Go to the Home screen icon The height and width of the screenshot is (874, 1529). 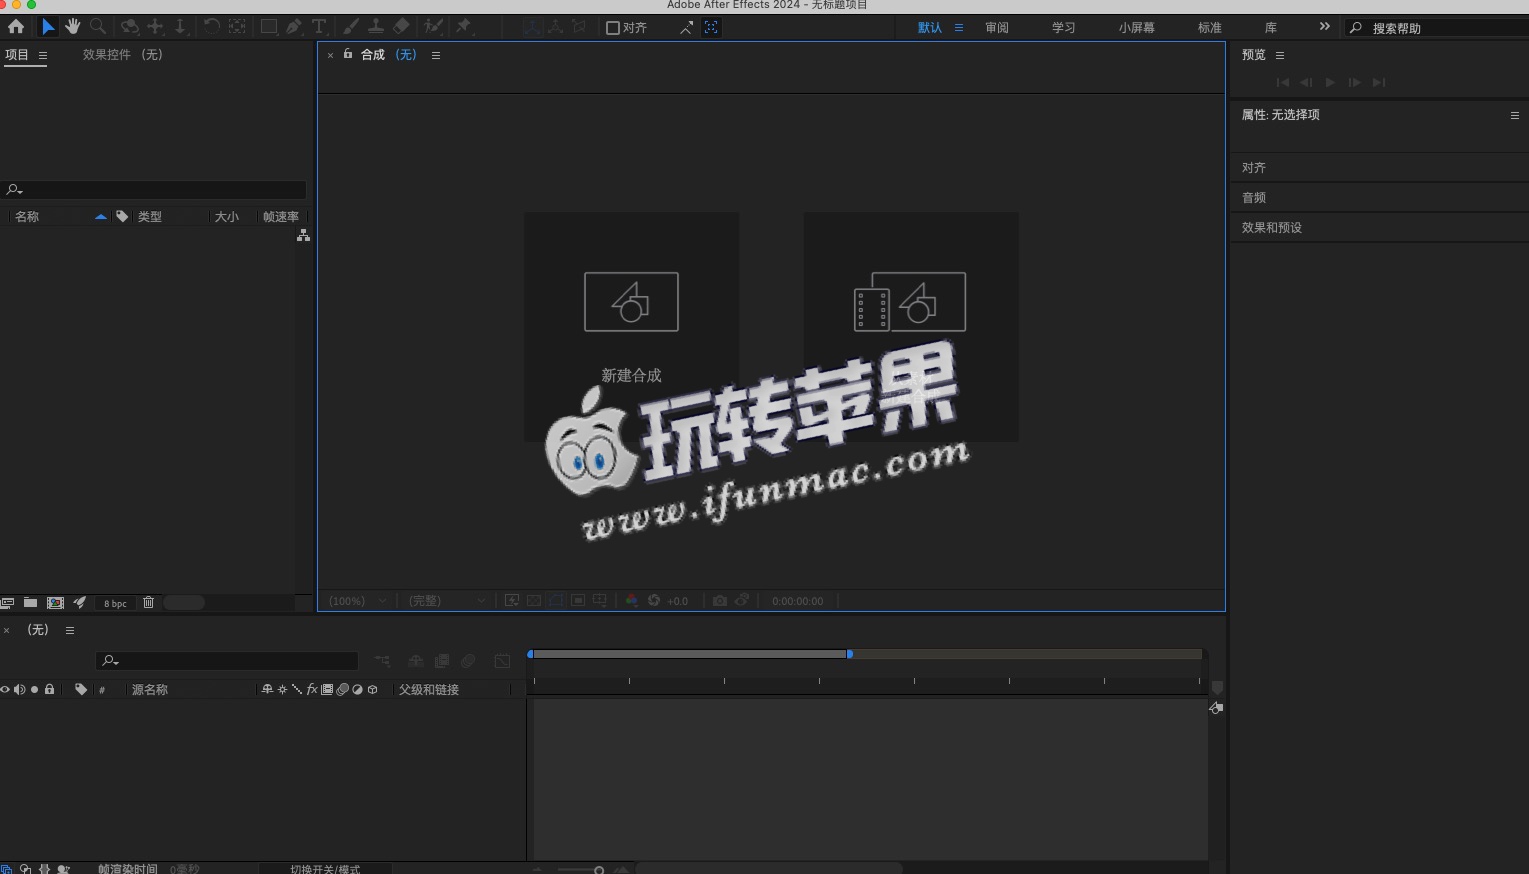click(x=16, y=27)
